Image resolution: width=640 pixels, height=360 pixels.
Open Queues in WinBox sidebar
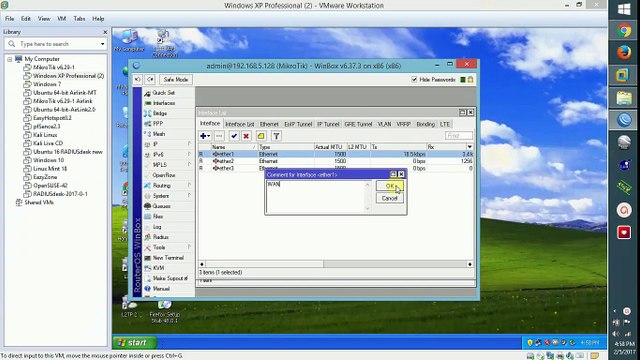pos(161,206)
